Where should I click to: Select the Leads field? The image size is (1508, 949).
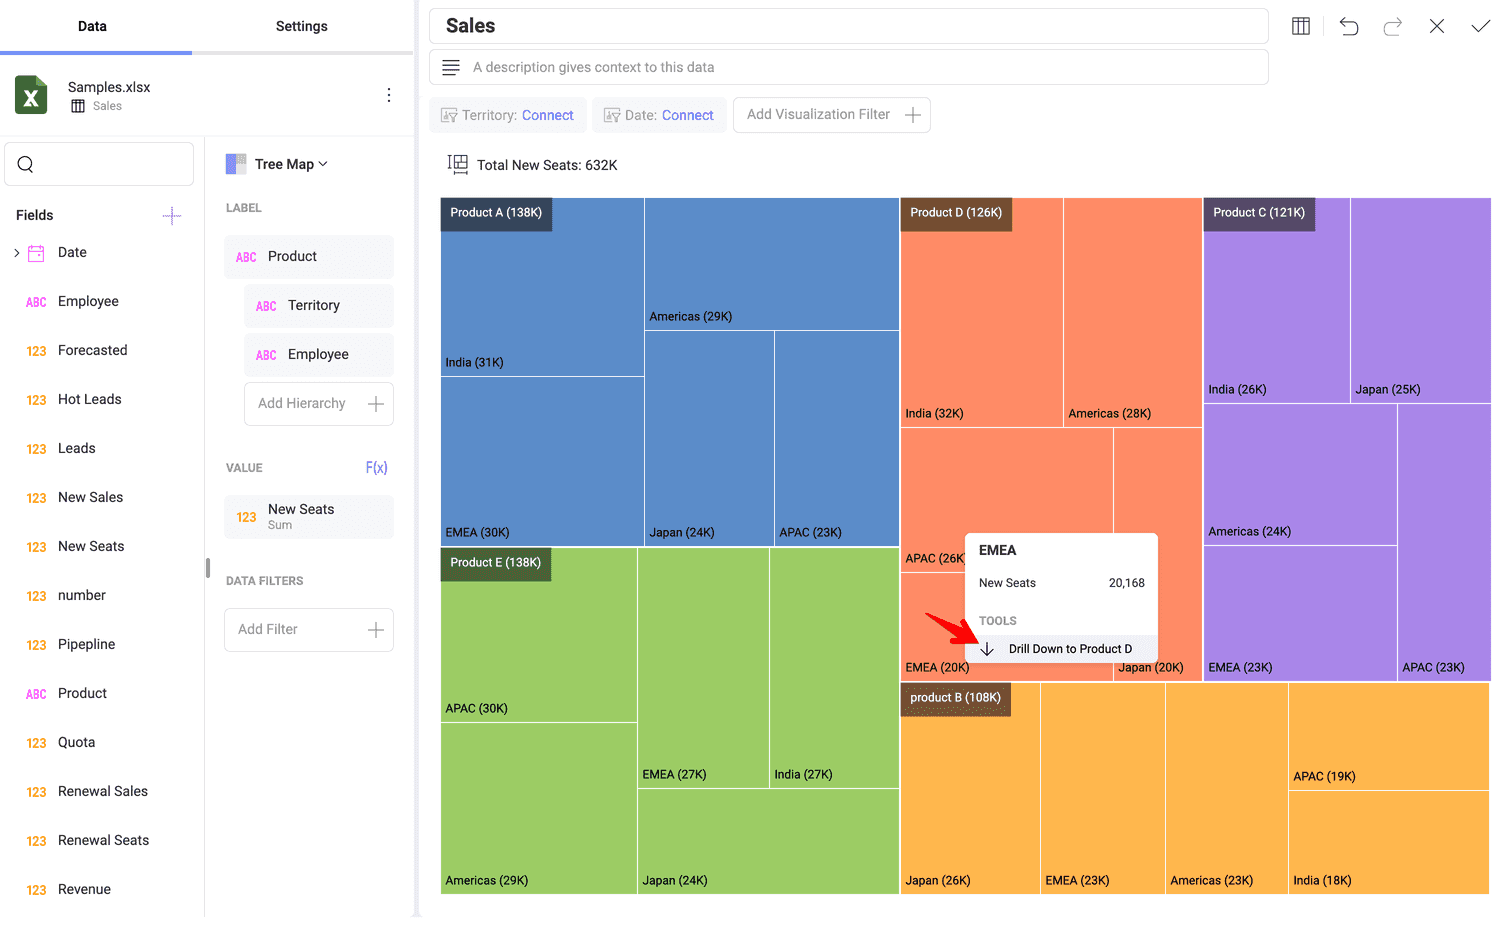77,449
